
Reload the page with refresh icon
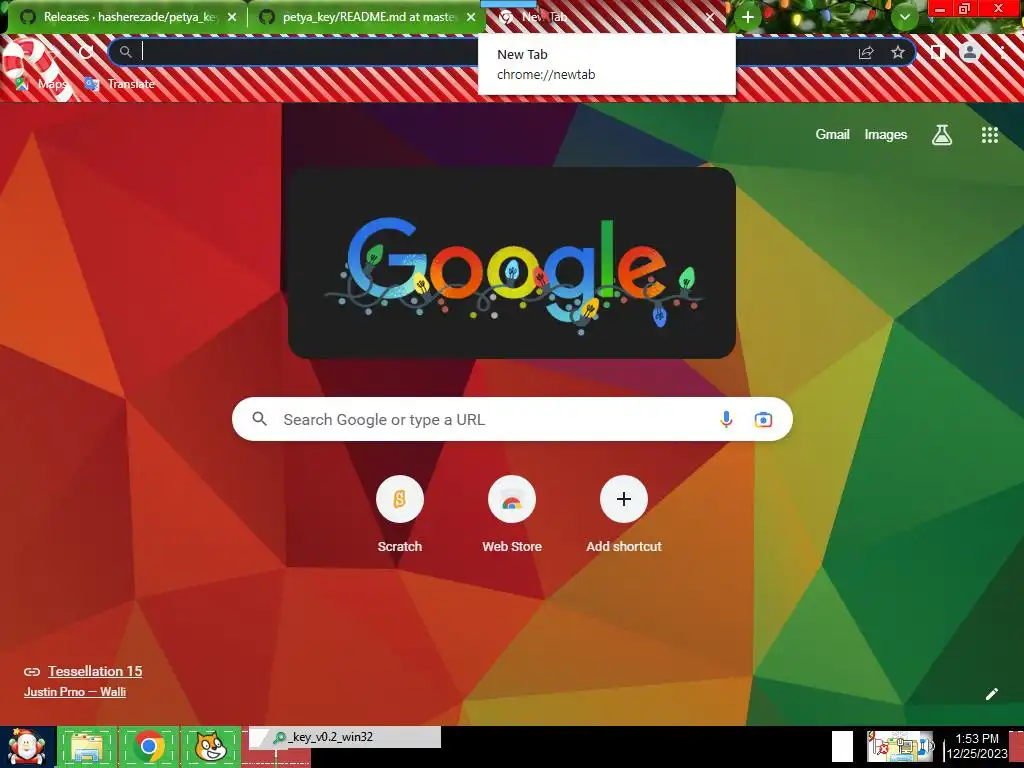click(86, 52)
